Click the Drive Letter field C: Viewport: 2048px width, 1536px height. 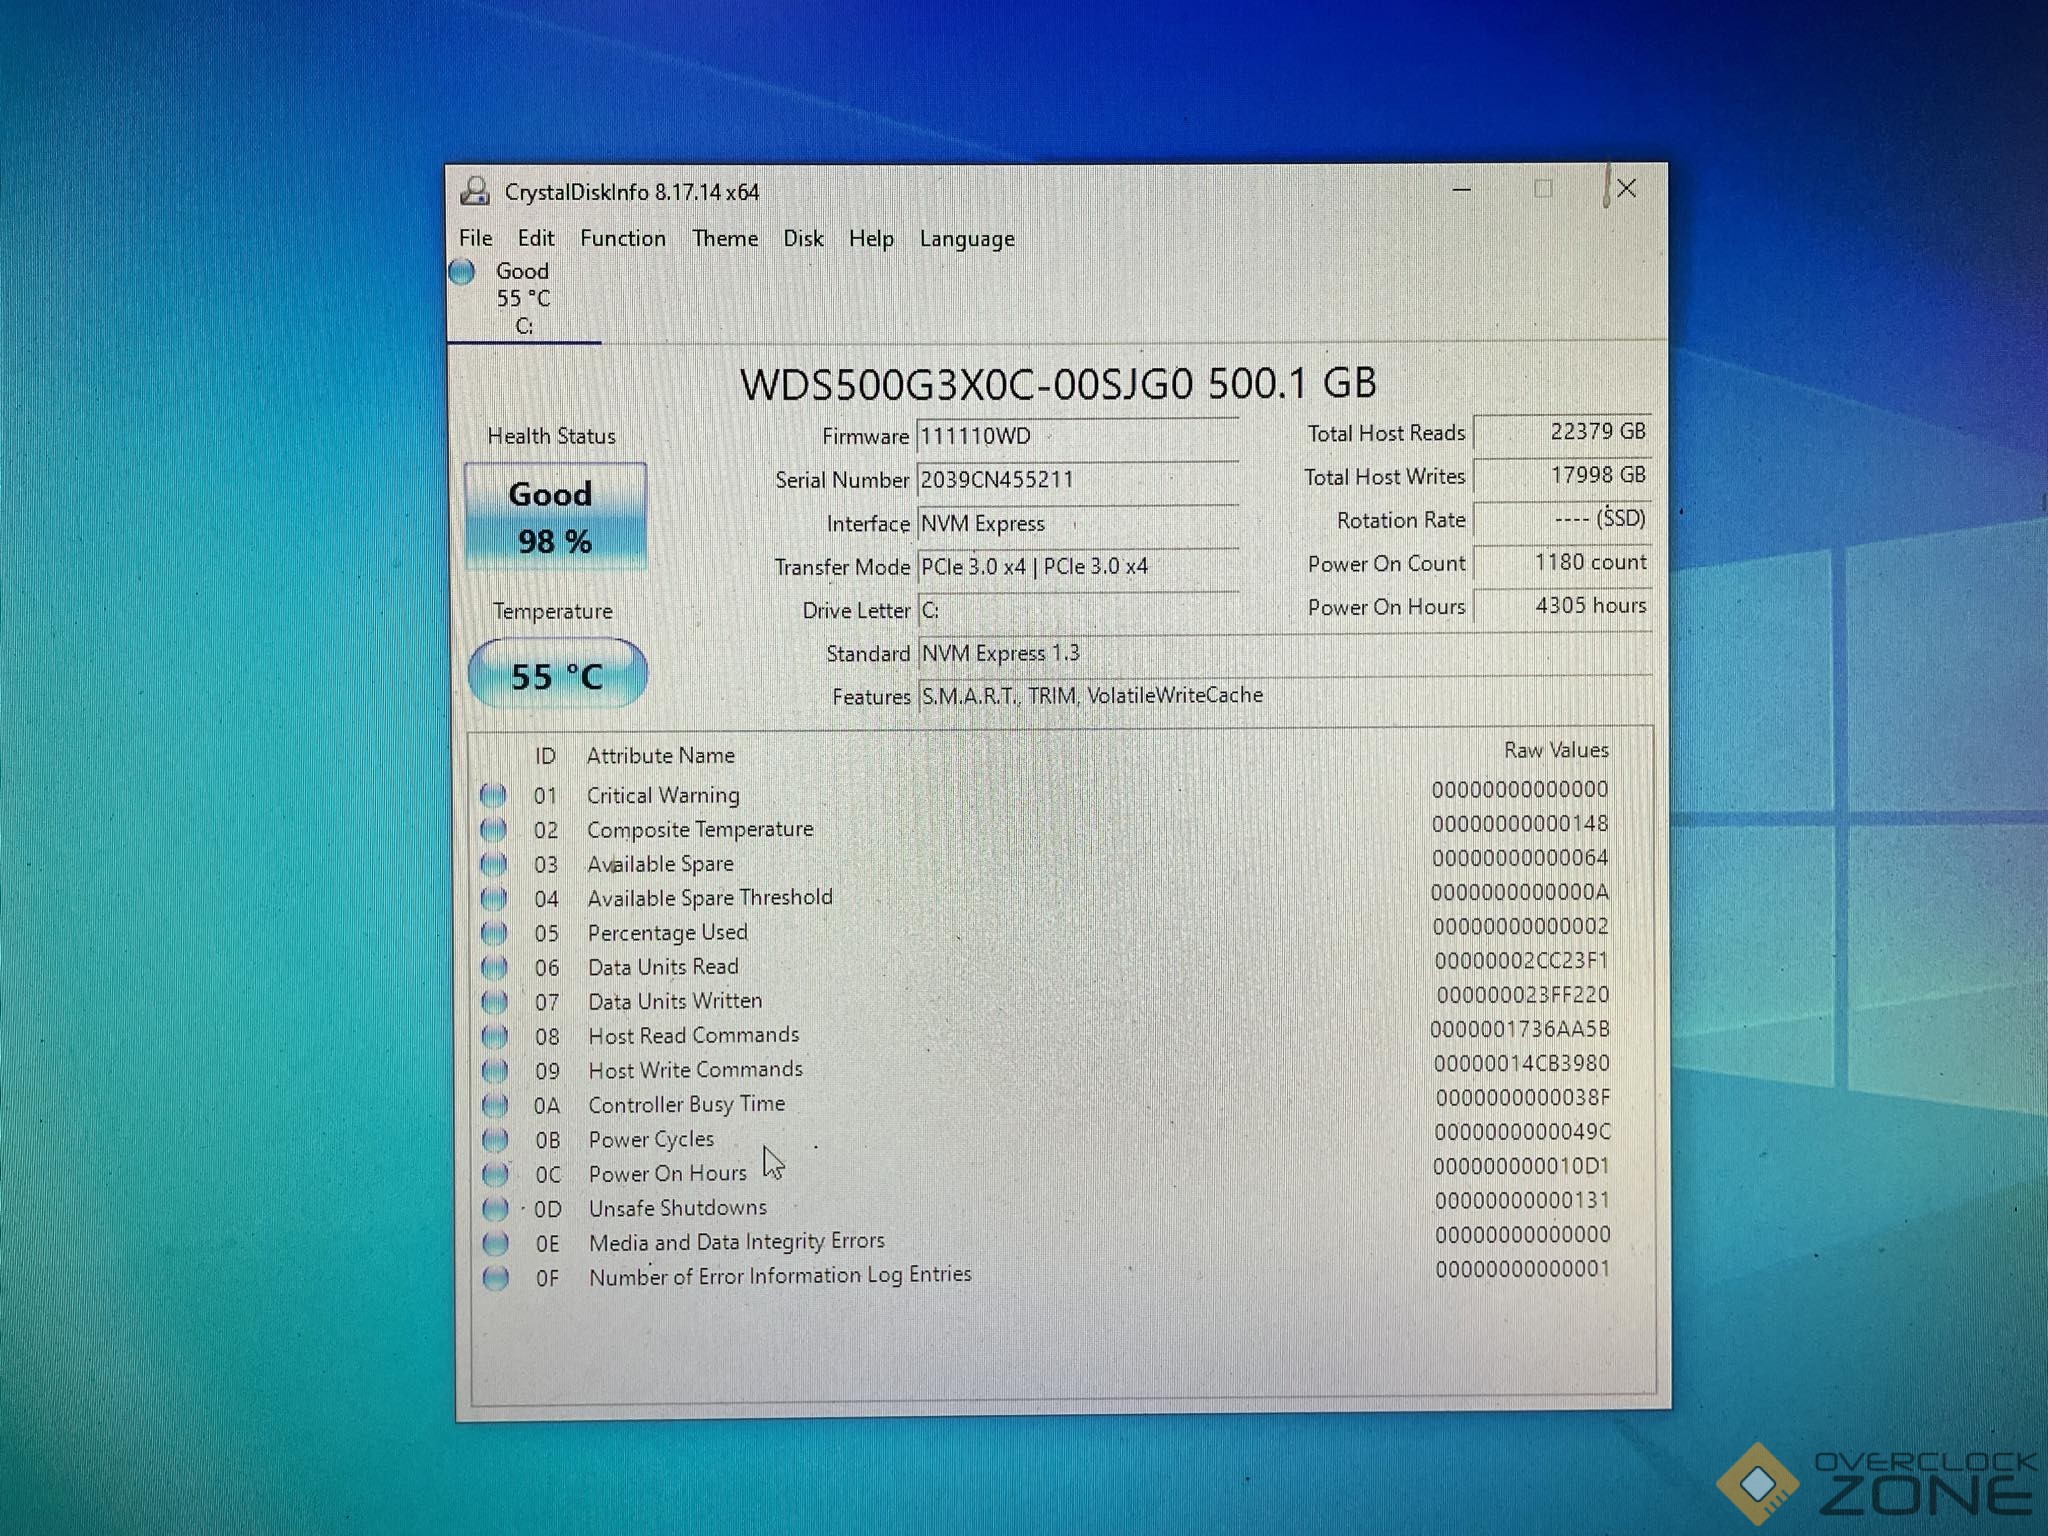(1077, 610)
